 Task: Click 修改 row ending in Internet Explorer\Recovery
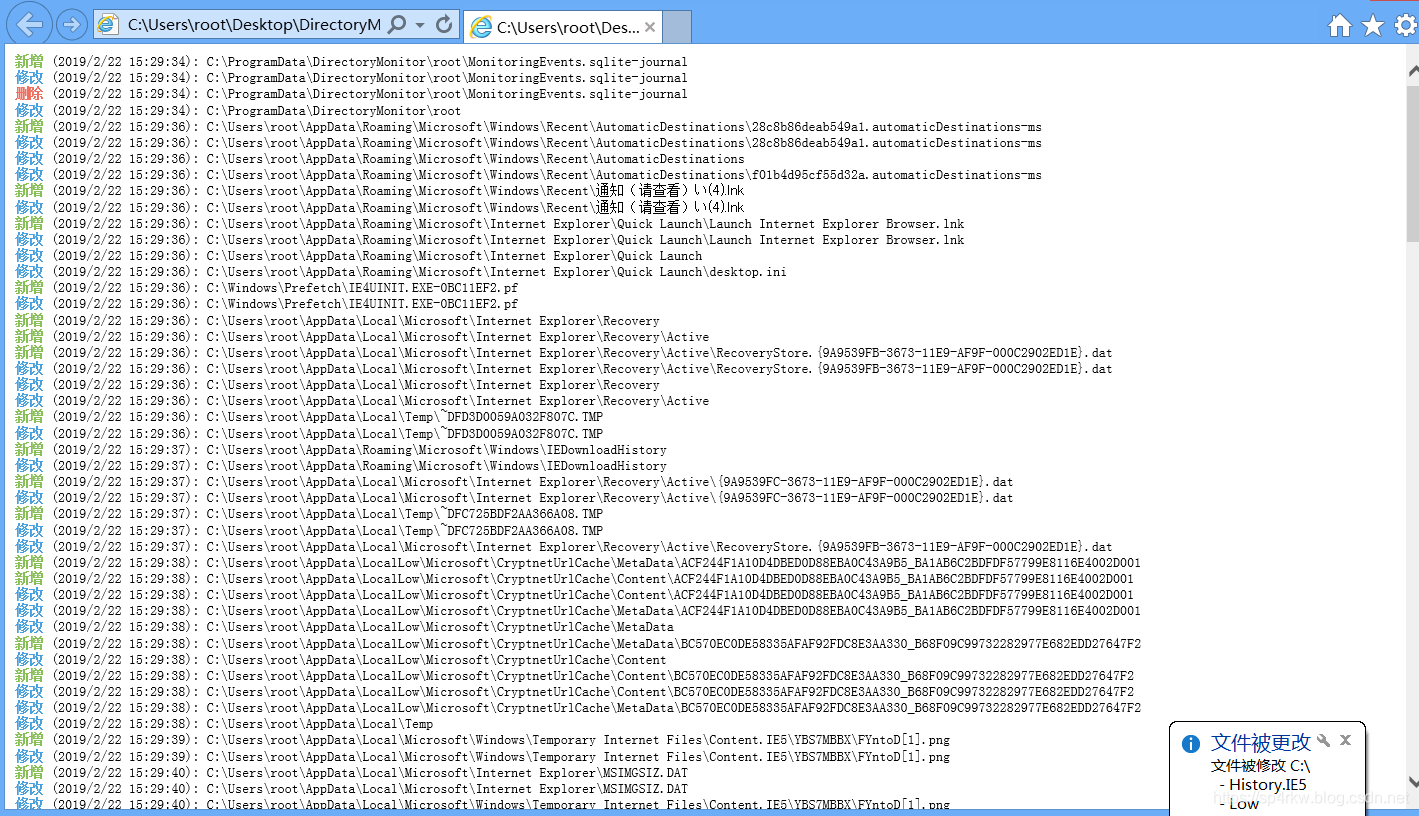337,385
